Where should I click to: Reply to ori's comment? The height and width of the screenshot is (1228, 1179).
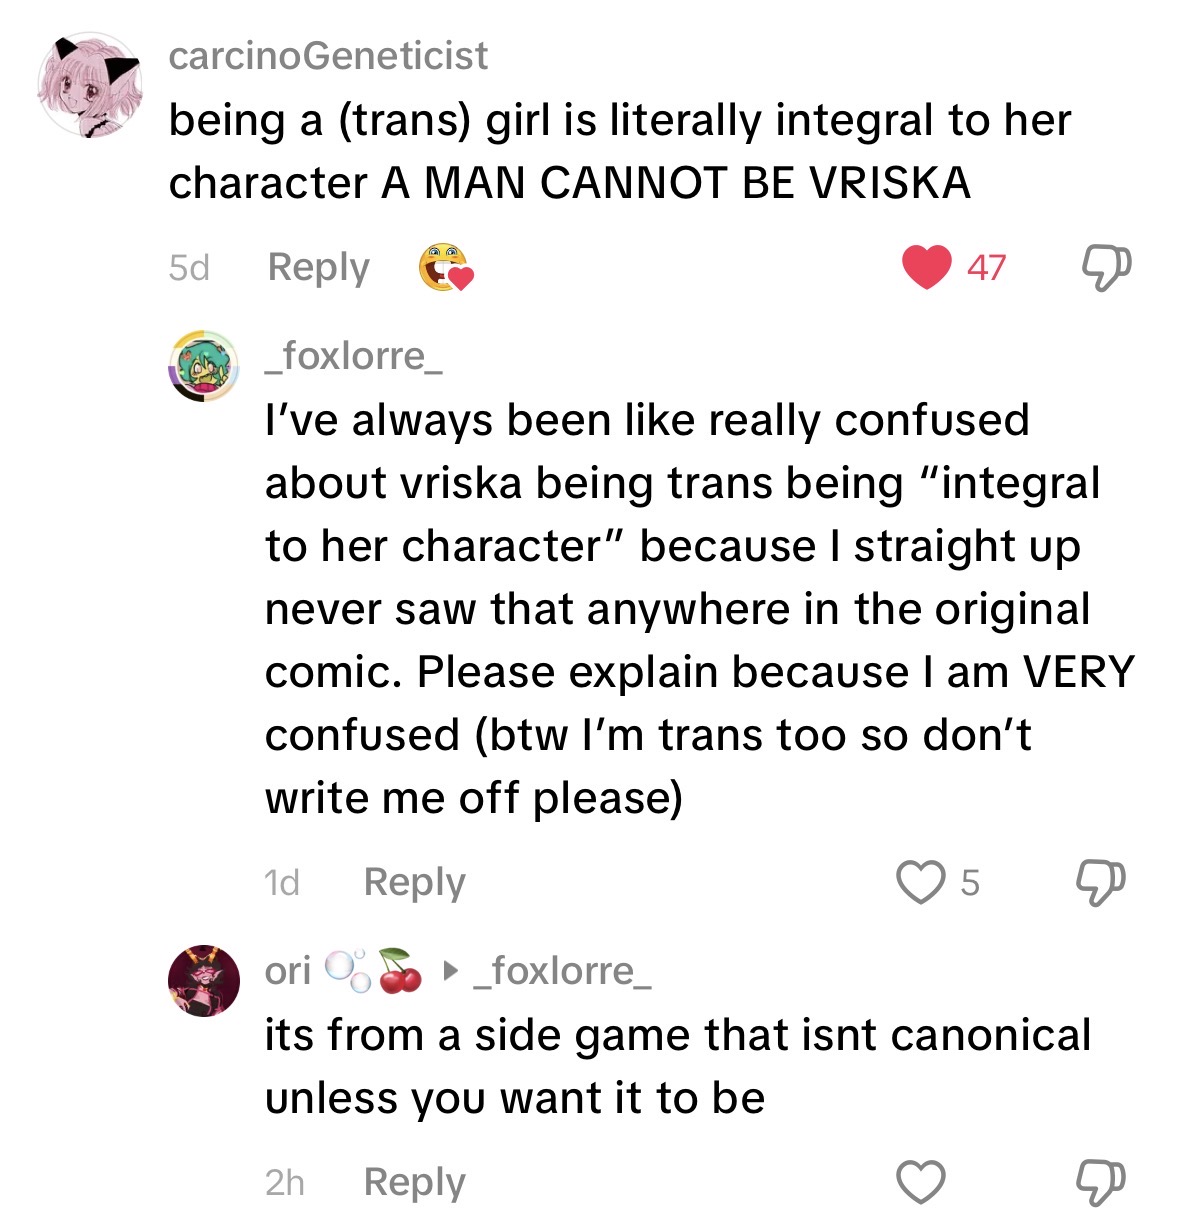(x=414, y=1182)
